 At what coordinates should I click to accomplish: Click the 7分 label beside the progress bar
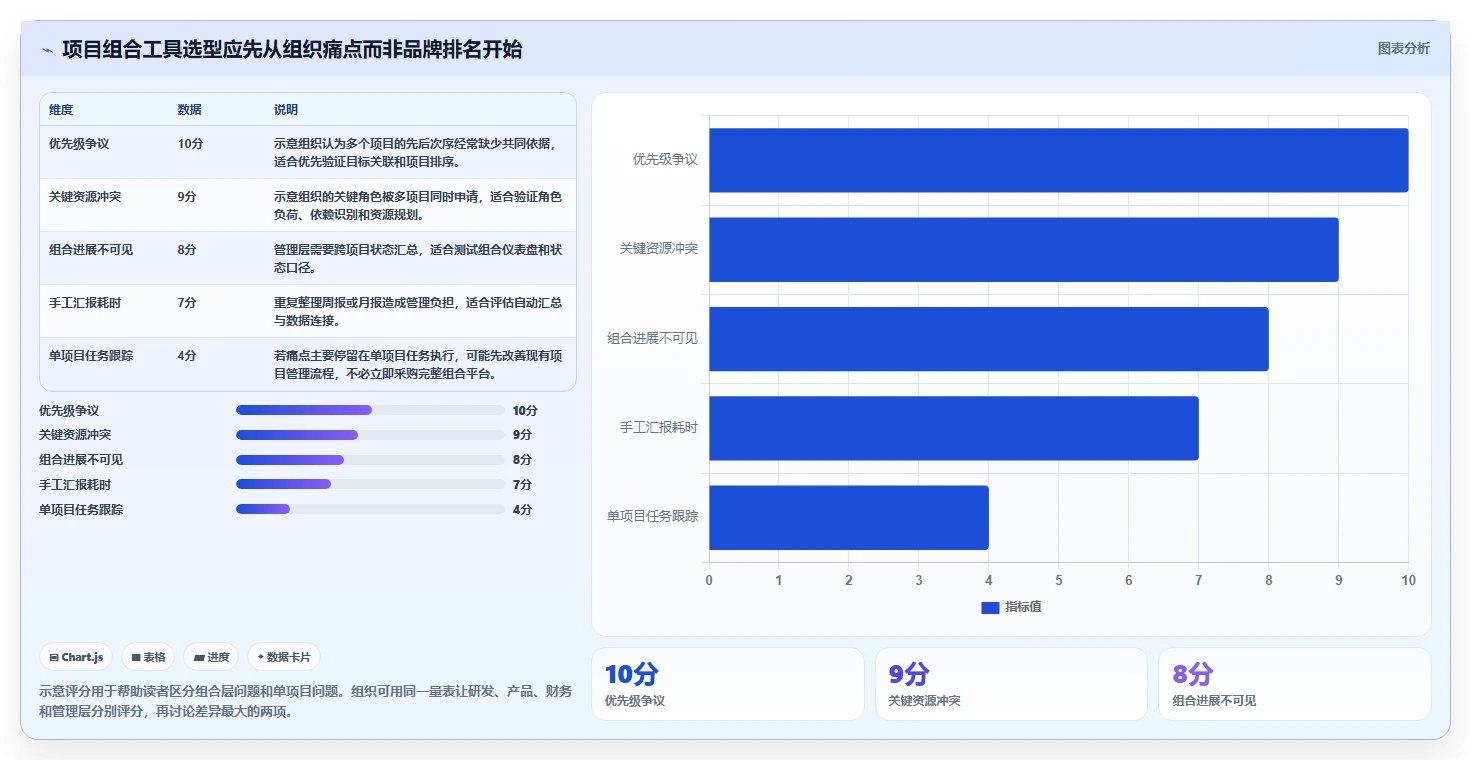(x=522, y=484)
